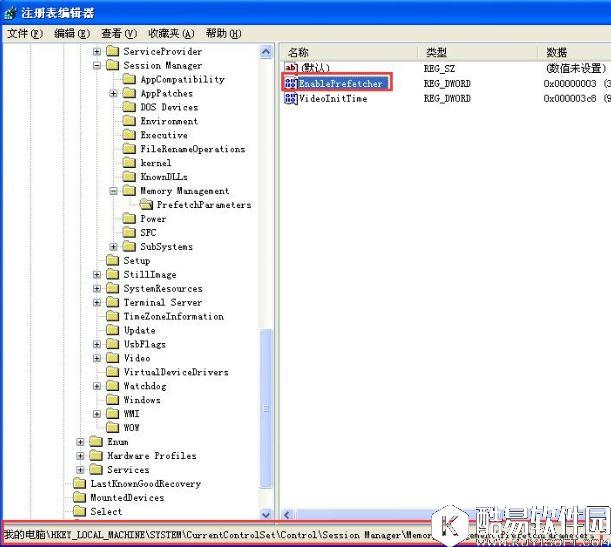
Task: Click the TimeZoneInformation folder icon
Action: pos(113,316)
